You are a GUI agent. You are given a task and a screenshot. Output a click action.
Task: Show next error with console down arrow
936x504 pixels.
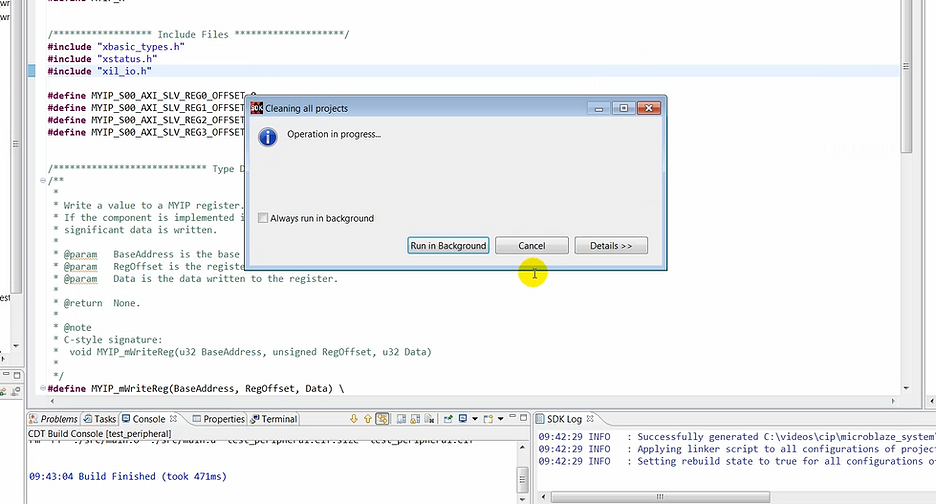(354, 419)
